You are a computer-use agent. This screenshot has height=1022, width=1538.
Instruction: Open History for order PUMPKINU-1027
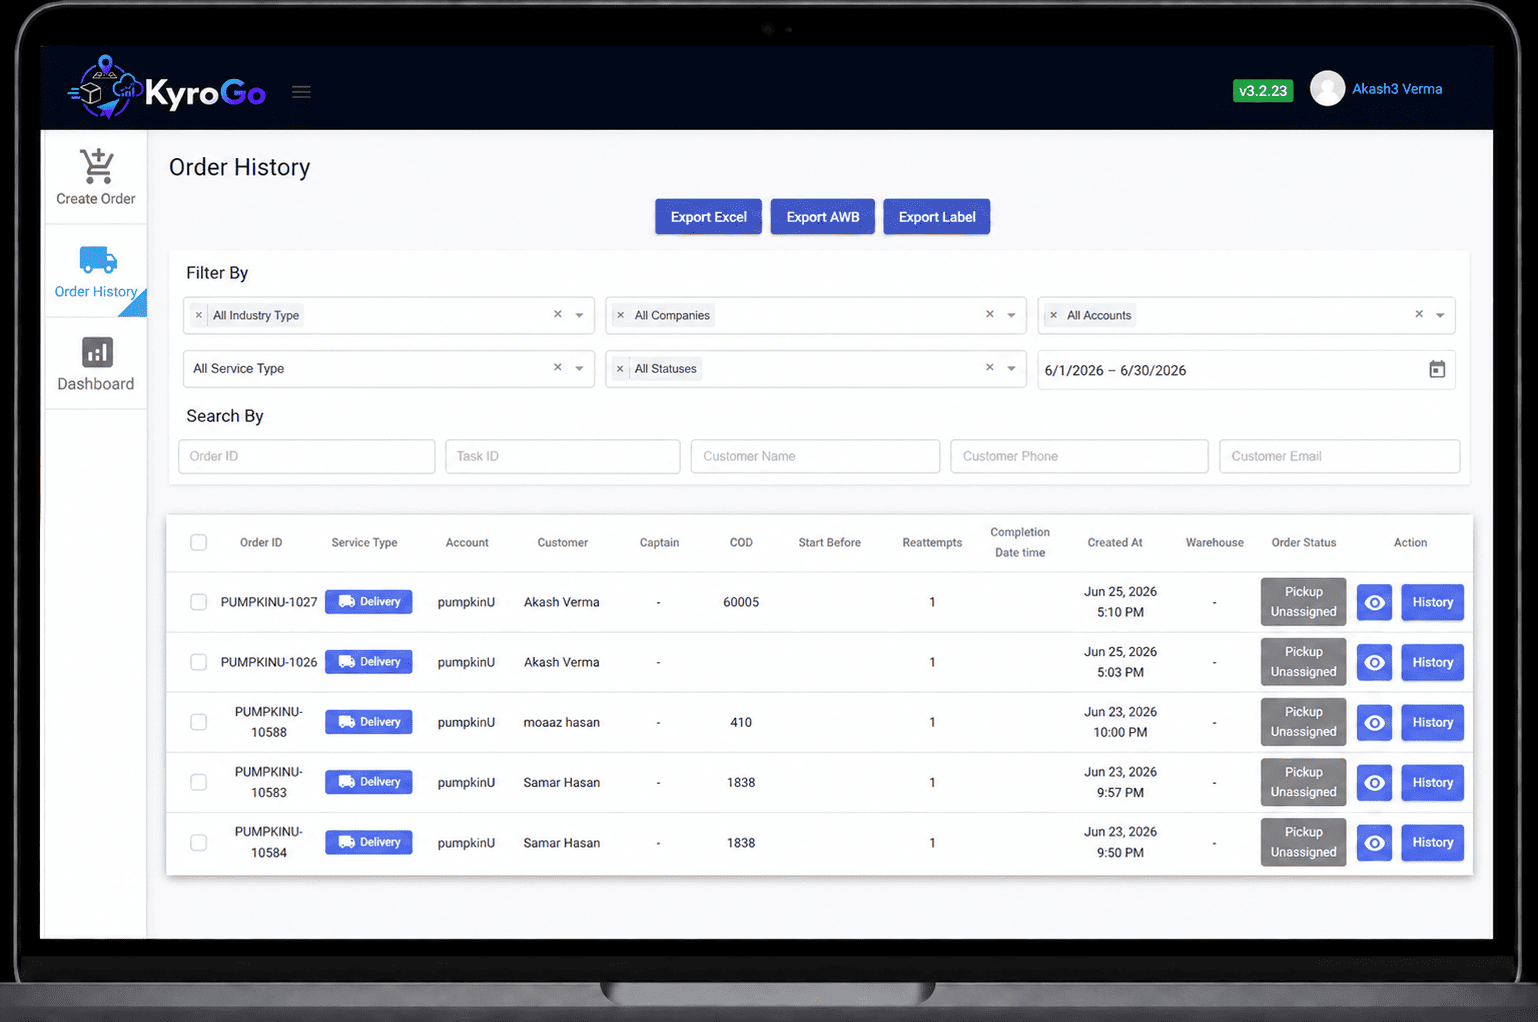click(1432, 602)
